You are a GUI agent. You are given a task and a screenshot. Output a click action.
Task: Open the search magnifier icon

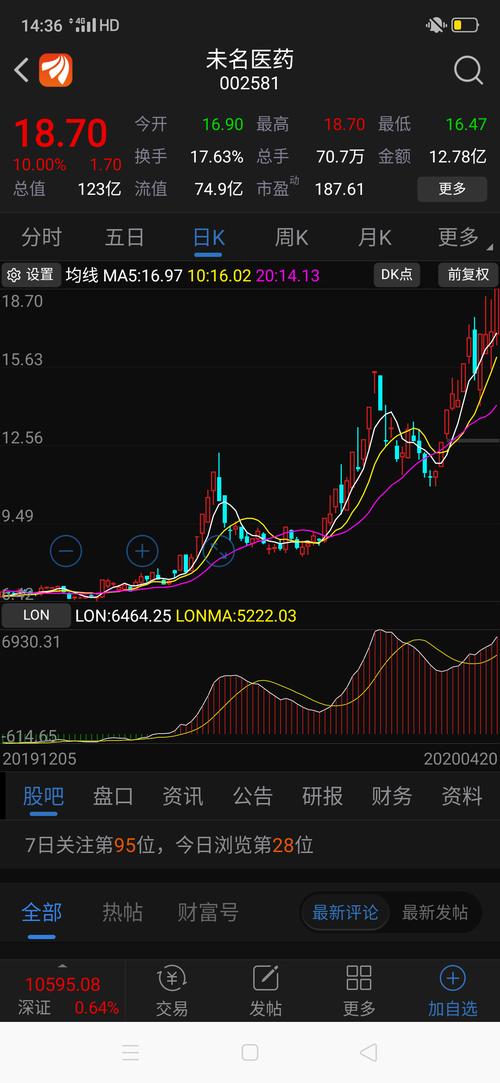pos(468,70)
